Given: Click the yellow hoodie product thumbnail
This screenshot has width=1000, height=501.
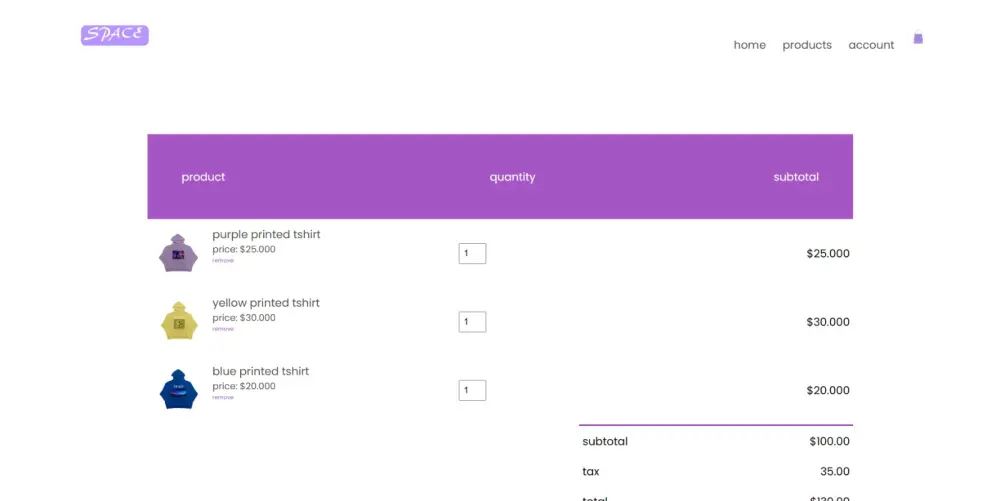Looking at the screenshot, I should (178, 321).
